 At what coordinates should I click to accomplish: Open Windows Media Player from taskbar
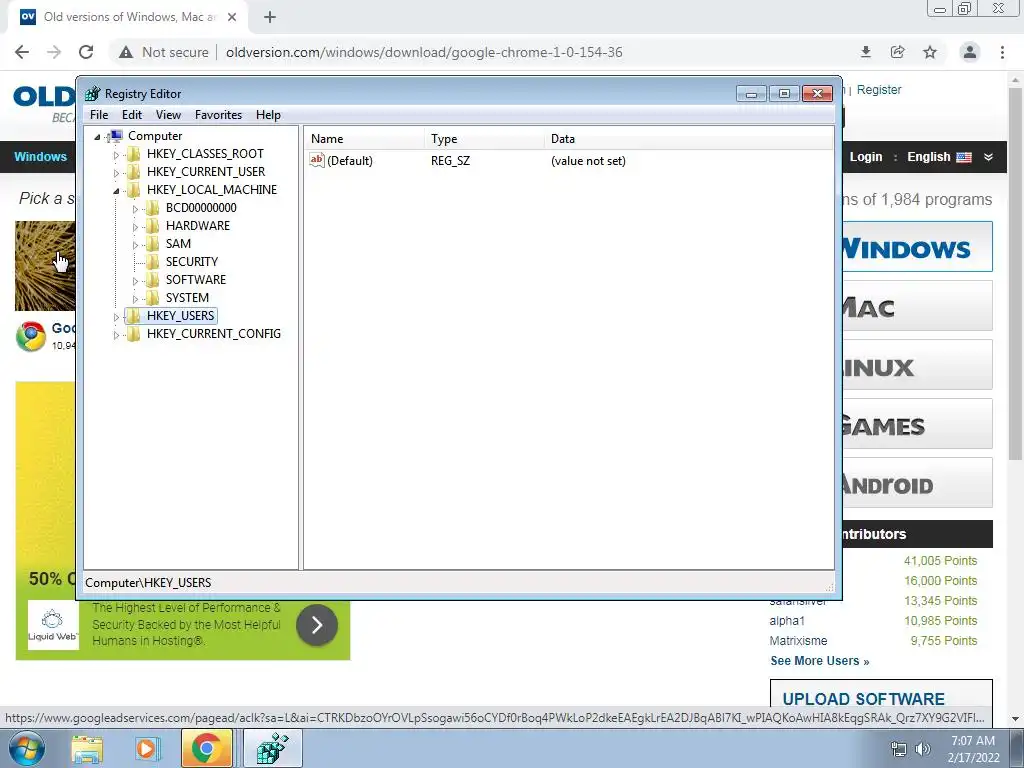[146, 749]
